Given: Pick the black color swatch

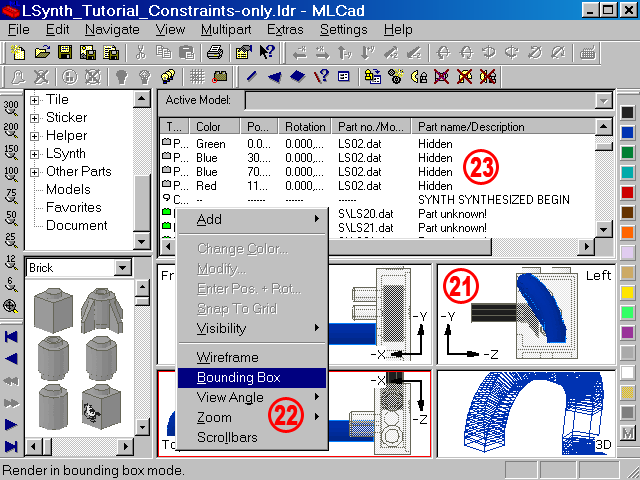Looking at the screenshot, I should click(627, 112).
